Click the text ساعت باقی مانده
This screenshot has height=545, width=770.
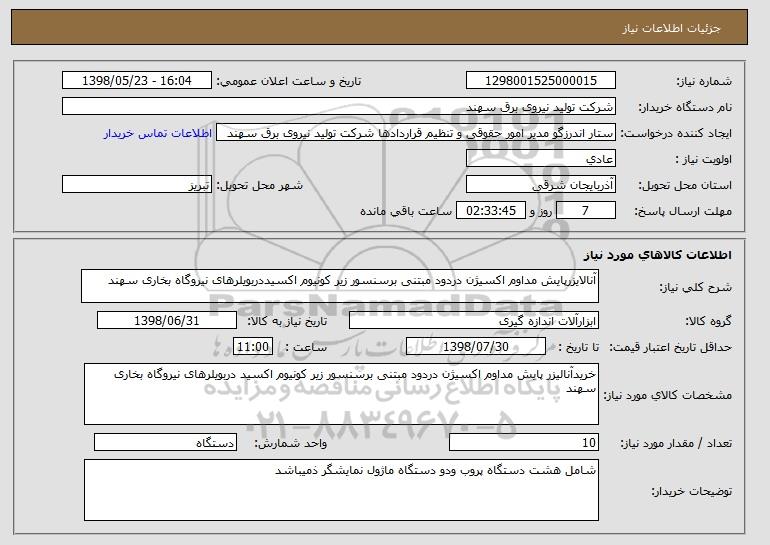pos(406,212)
